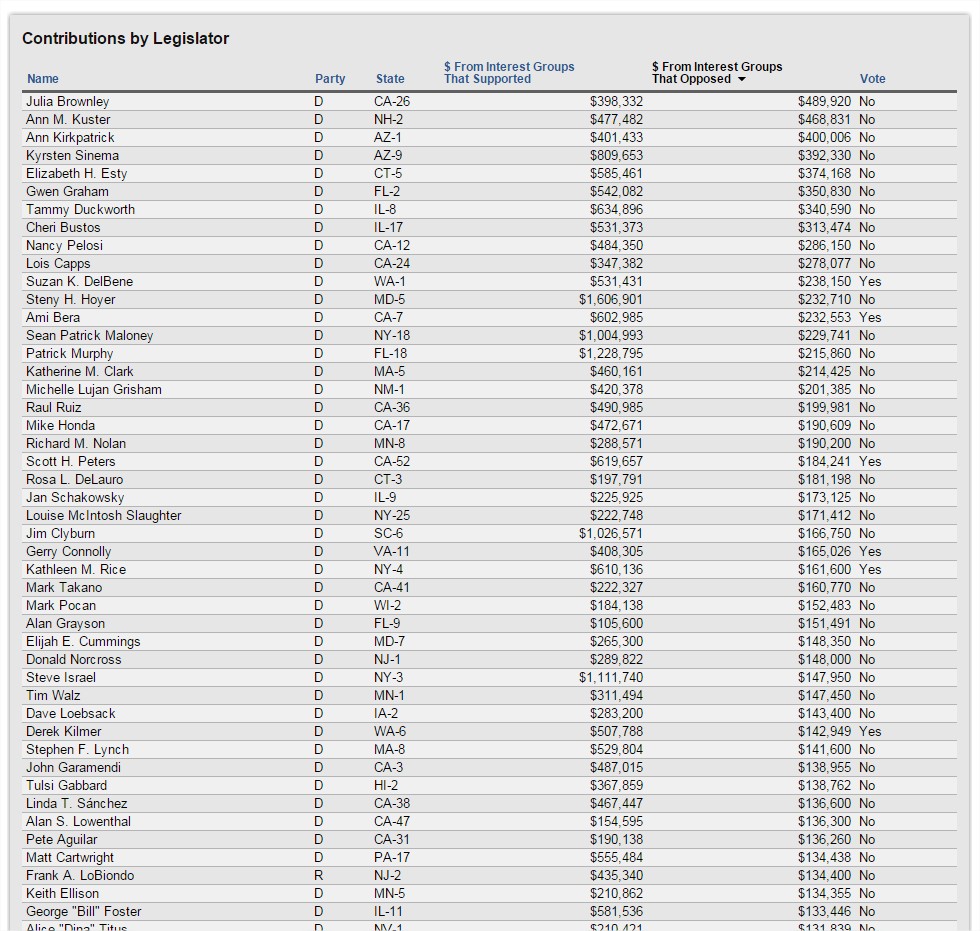Click the Yes vote for Derek Kilmer
Viewport: 980px width, 931px height.
tap(870, 732)
